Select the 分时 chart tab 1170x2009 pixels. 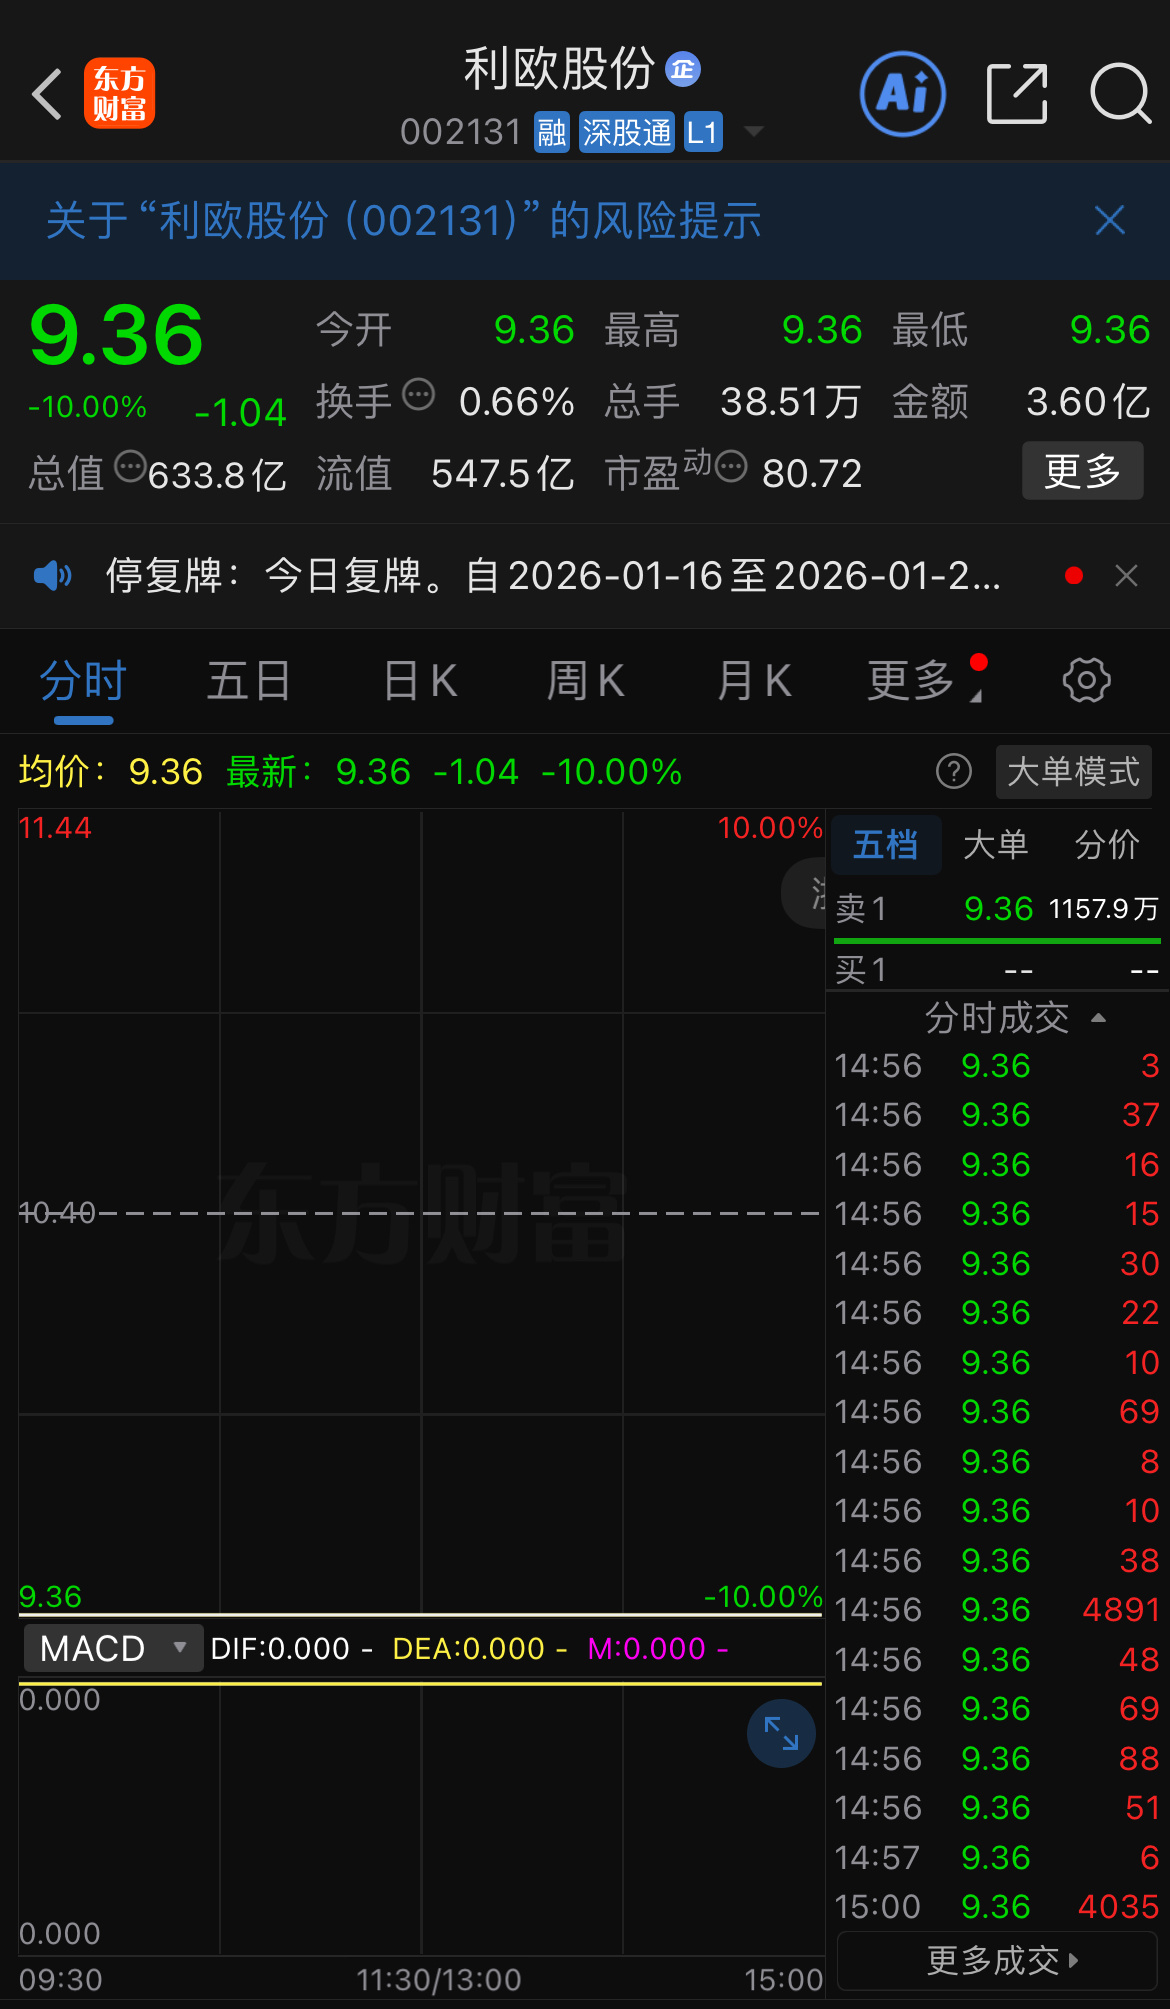tap(83, 682)
